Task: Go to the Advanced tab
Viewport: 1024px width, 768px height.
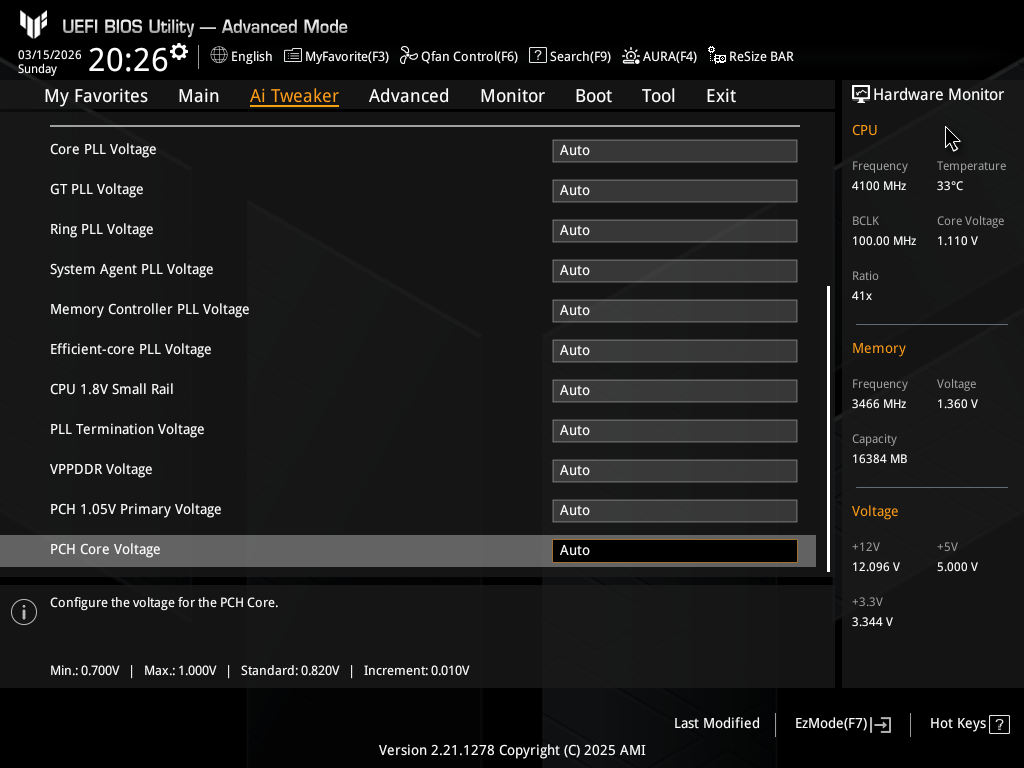Action: tap(409, 96)
